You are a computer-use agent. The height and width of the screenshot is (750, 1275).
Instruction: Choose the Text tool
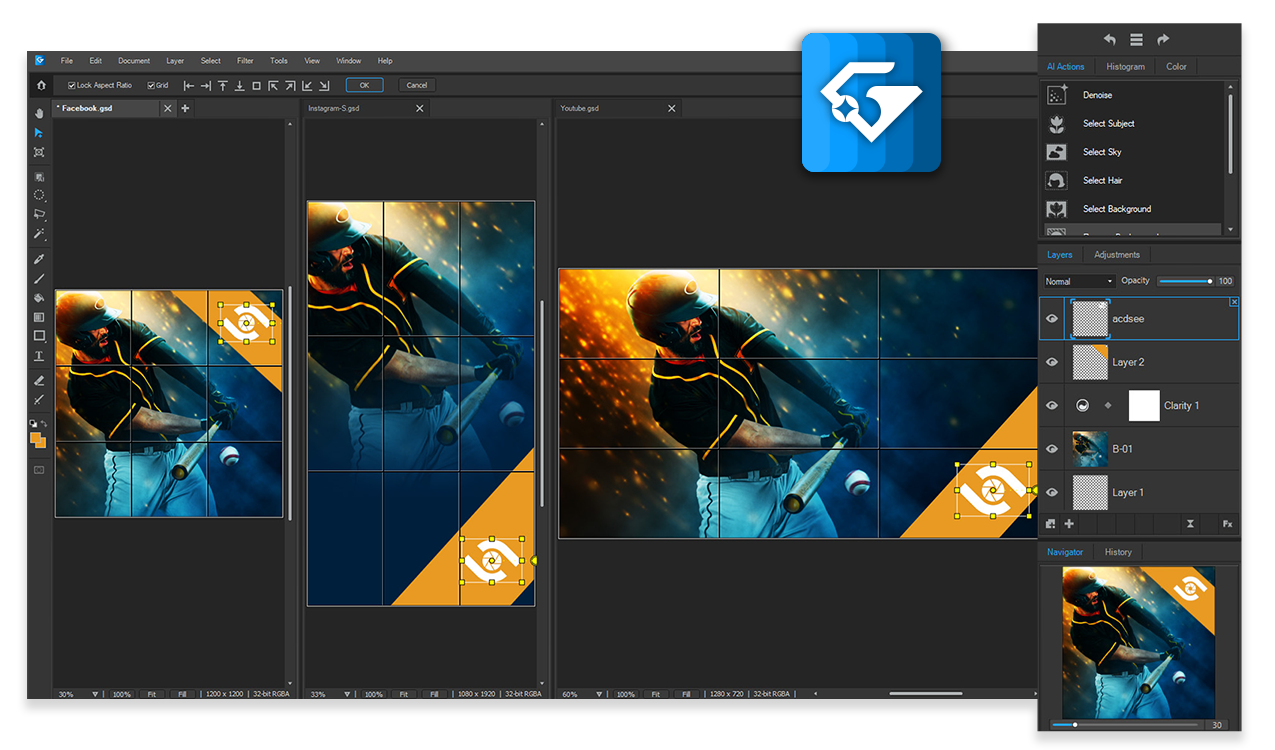39,356
